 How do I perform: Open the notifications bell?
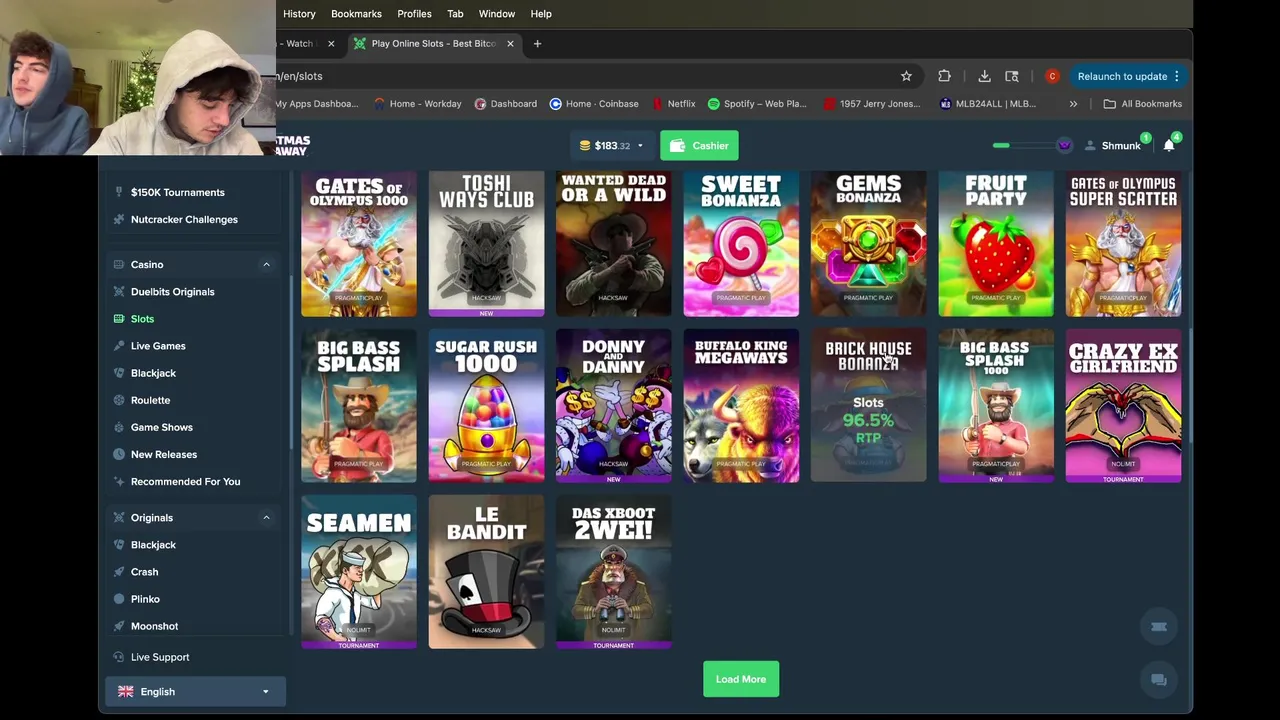point(1169,146)
